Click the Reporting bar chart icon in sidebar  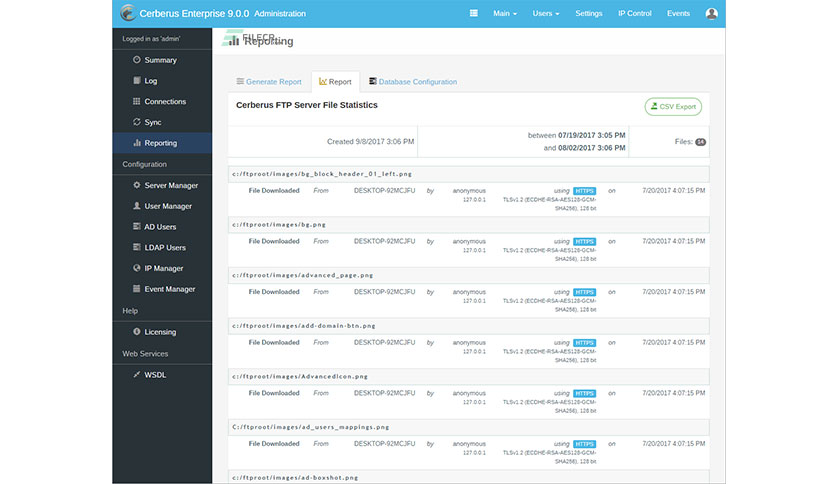(x=136, y=143)
